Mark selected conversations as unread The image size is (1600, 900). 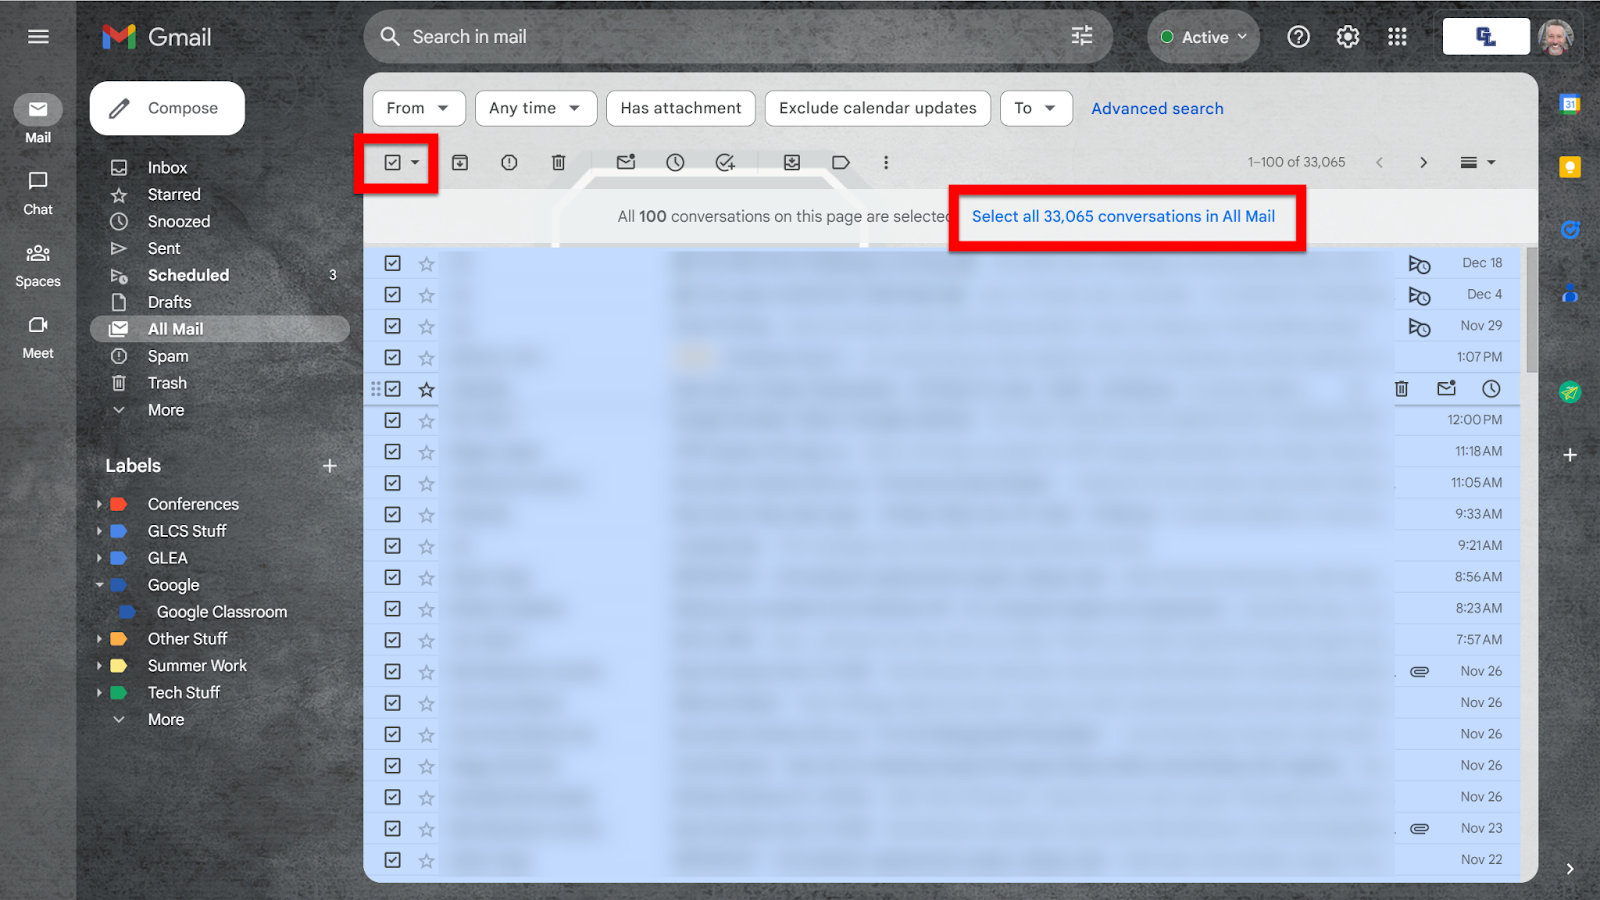click(x=626, y=162)
